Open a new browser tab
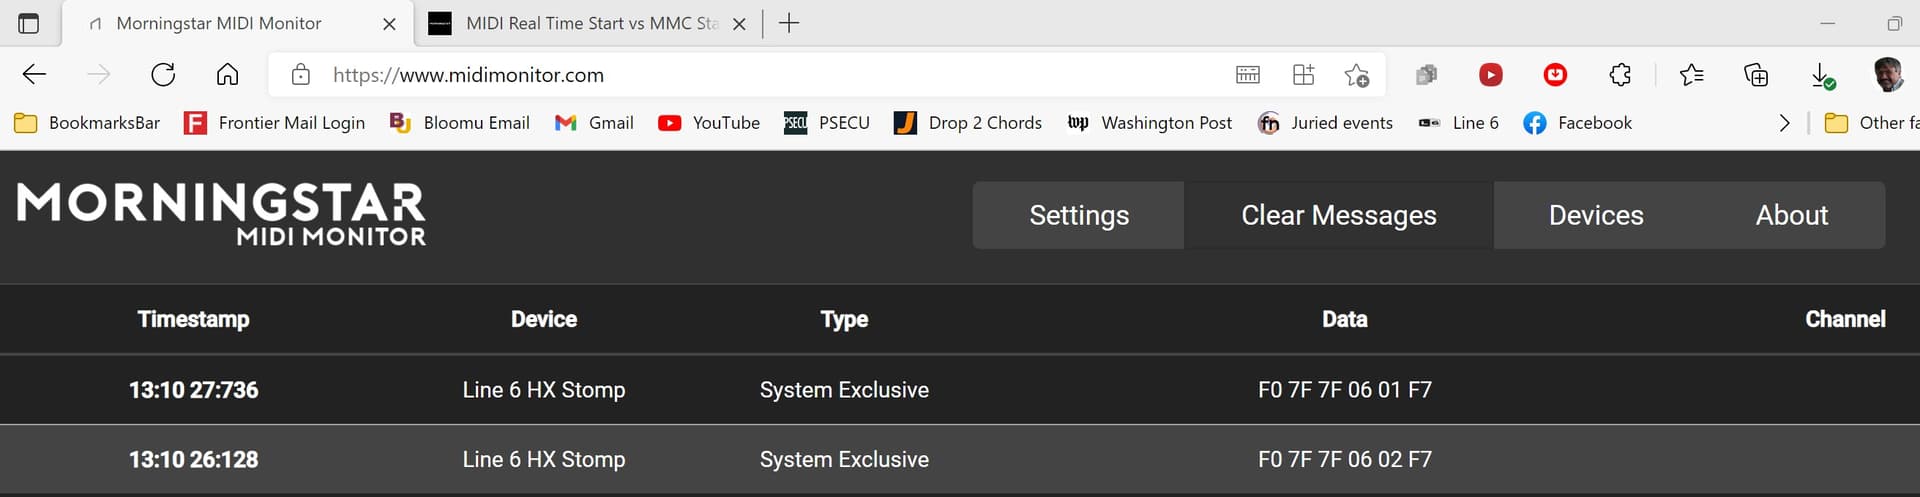 [789, 23]
